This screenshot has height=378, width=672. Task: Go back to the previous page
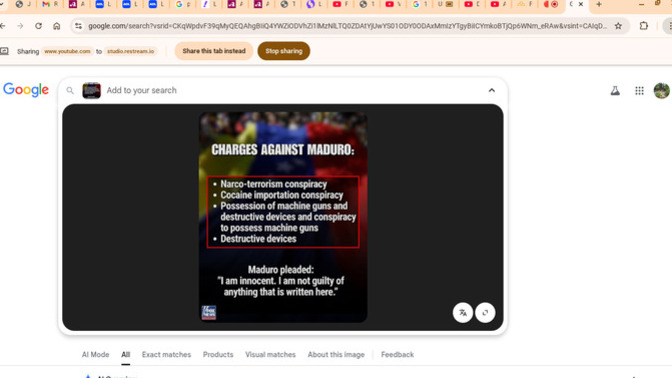pos(3,26)
